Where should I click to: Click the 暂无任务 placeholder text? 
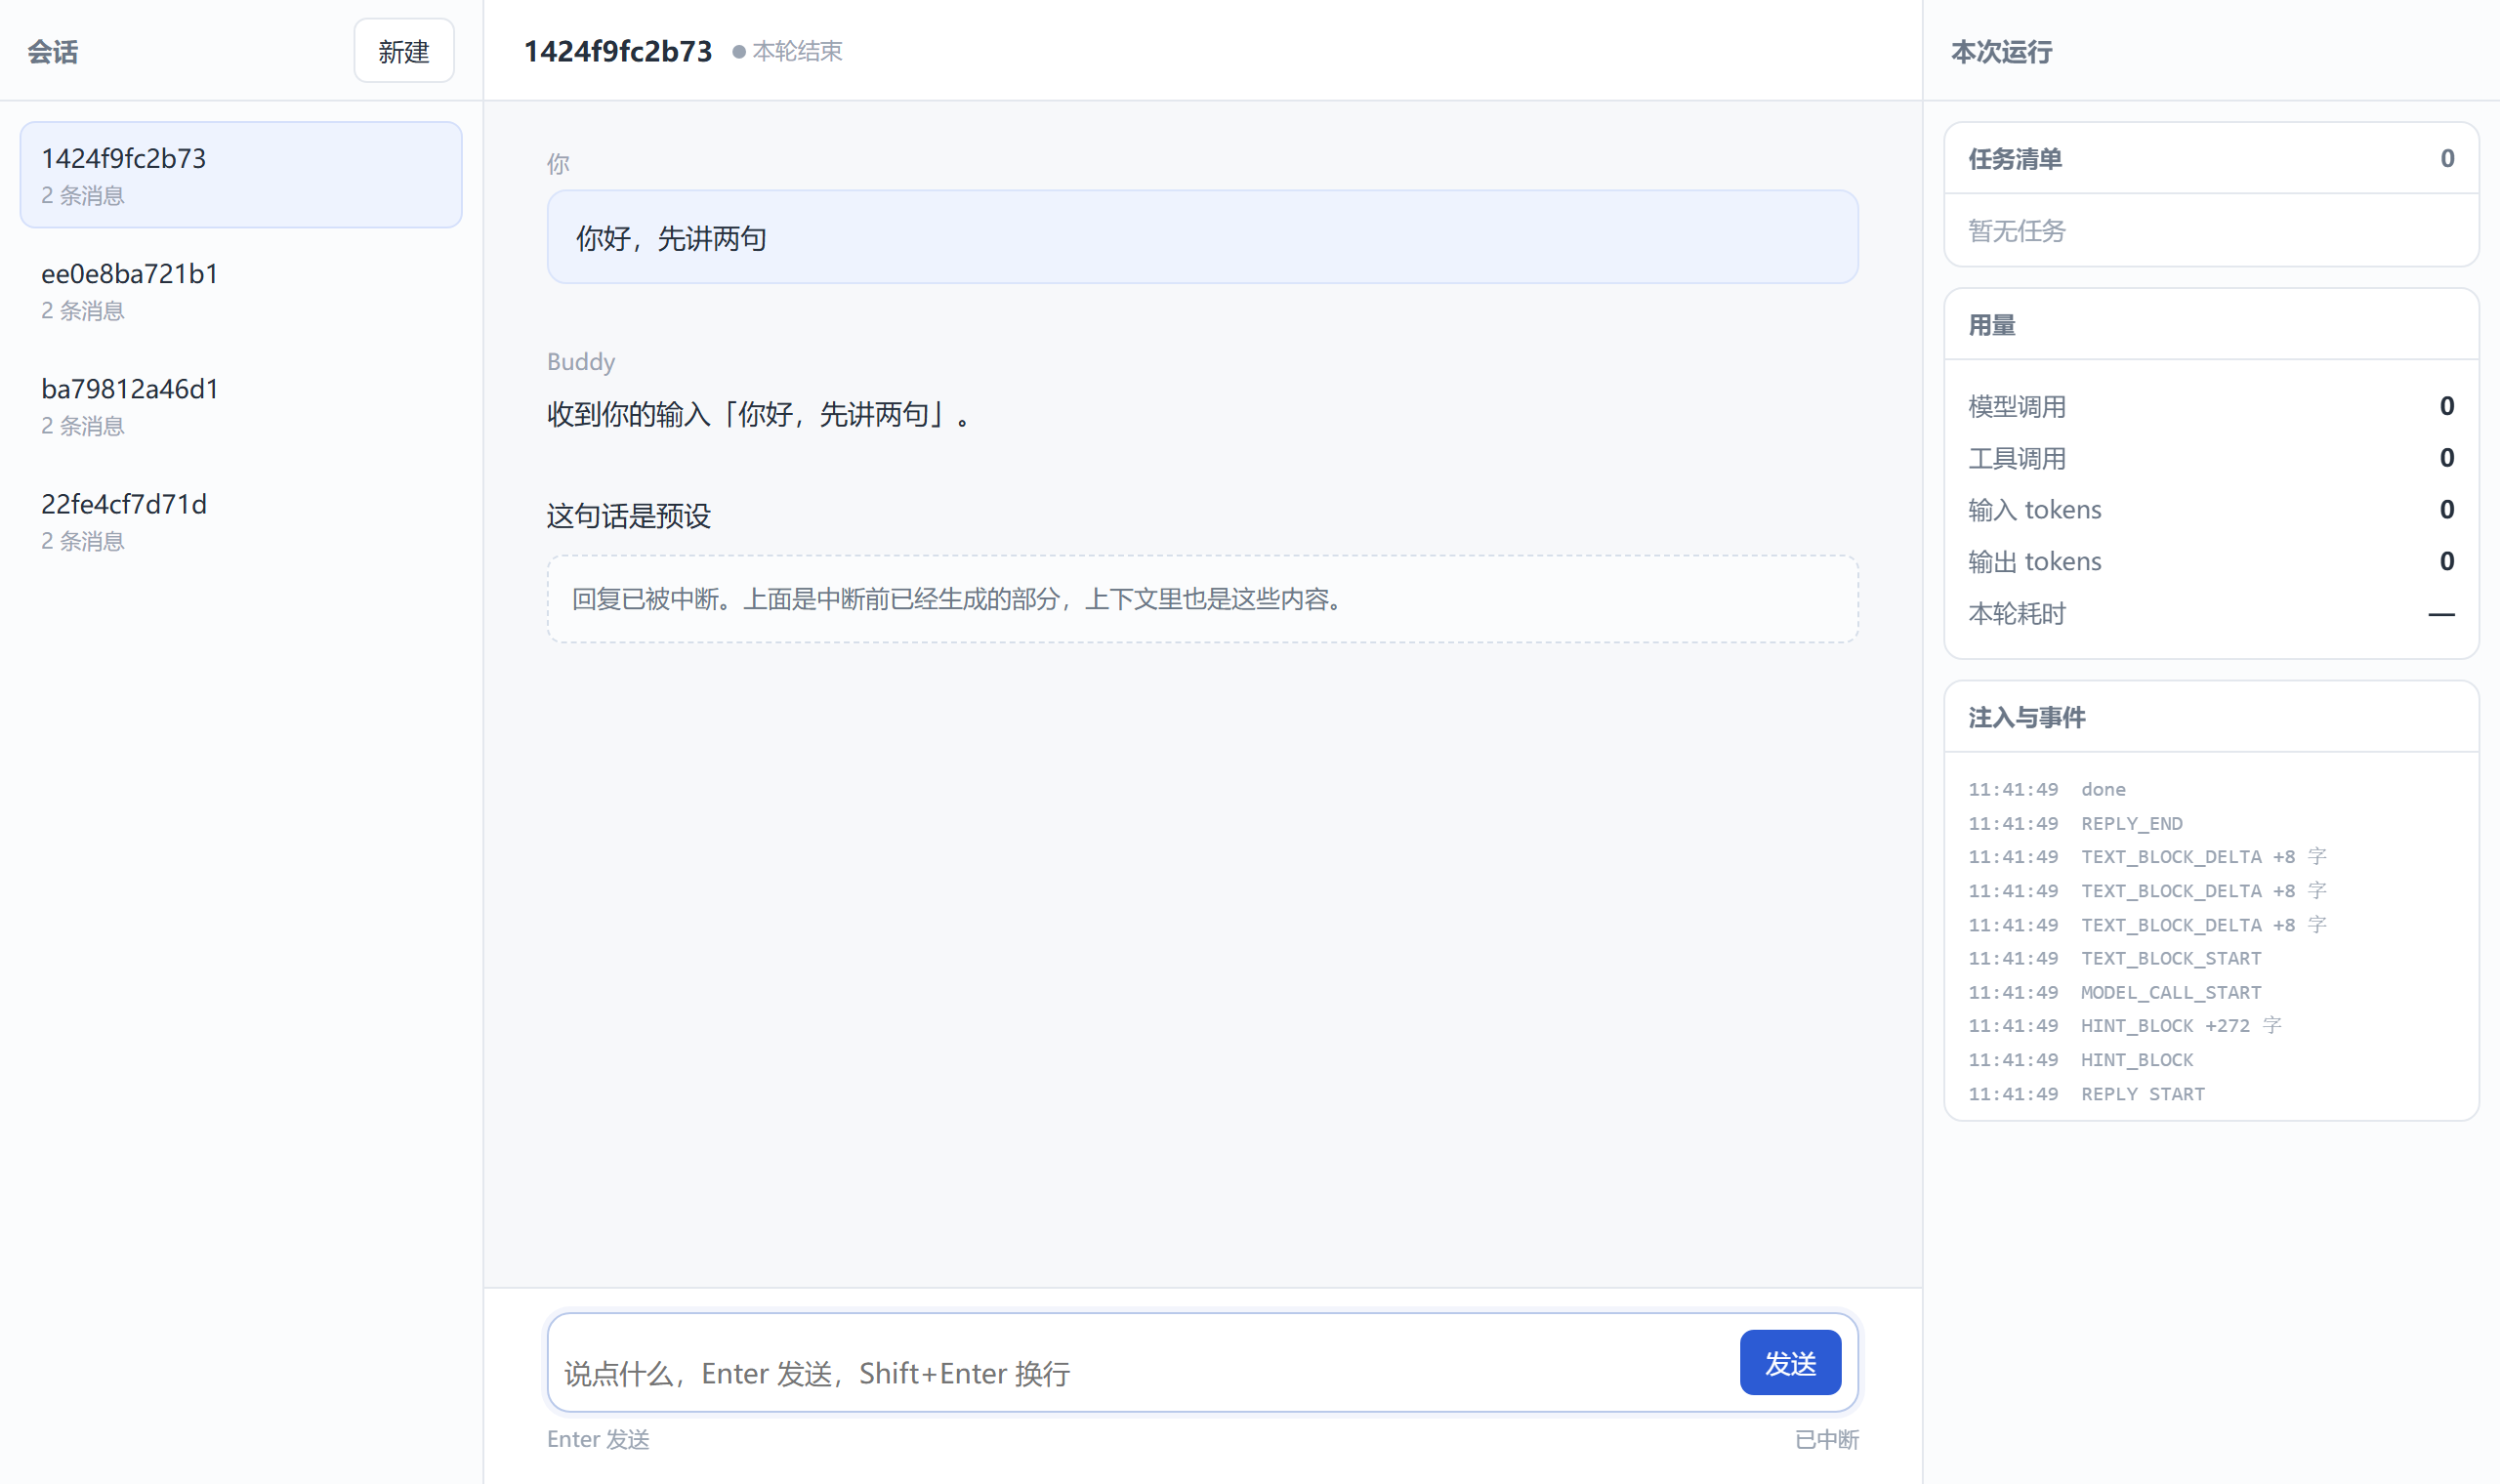tap(2016, 231)
